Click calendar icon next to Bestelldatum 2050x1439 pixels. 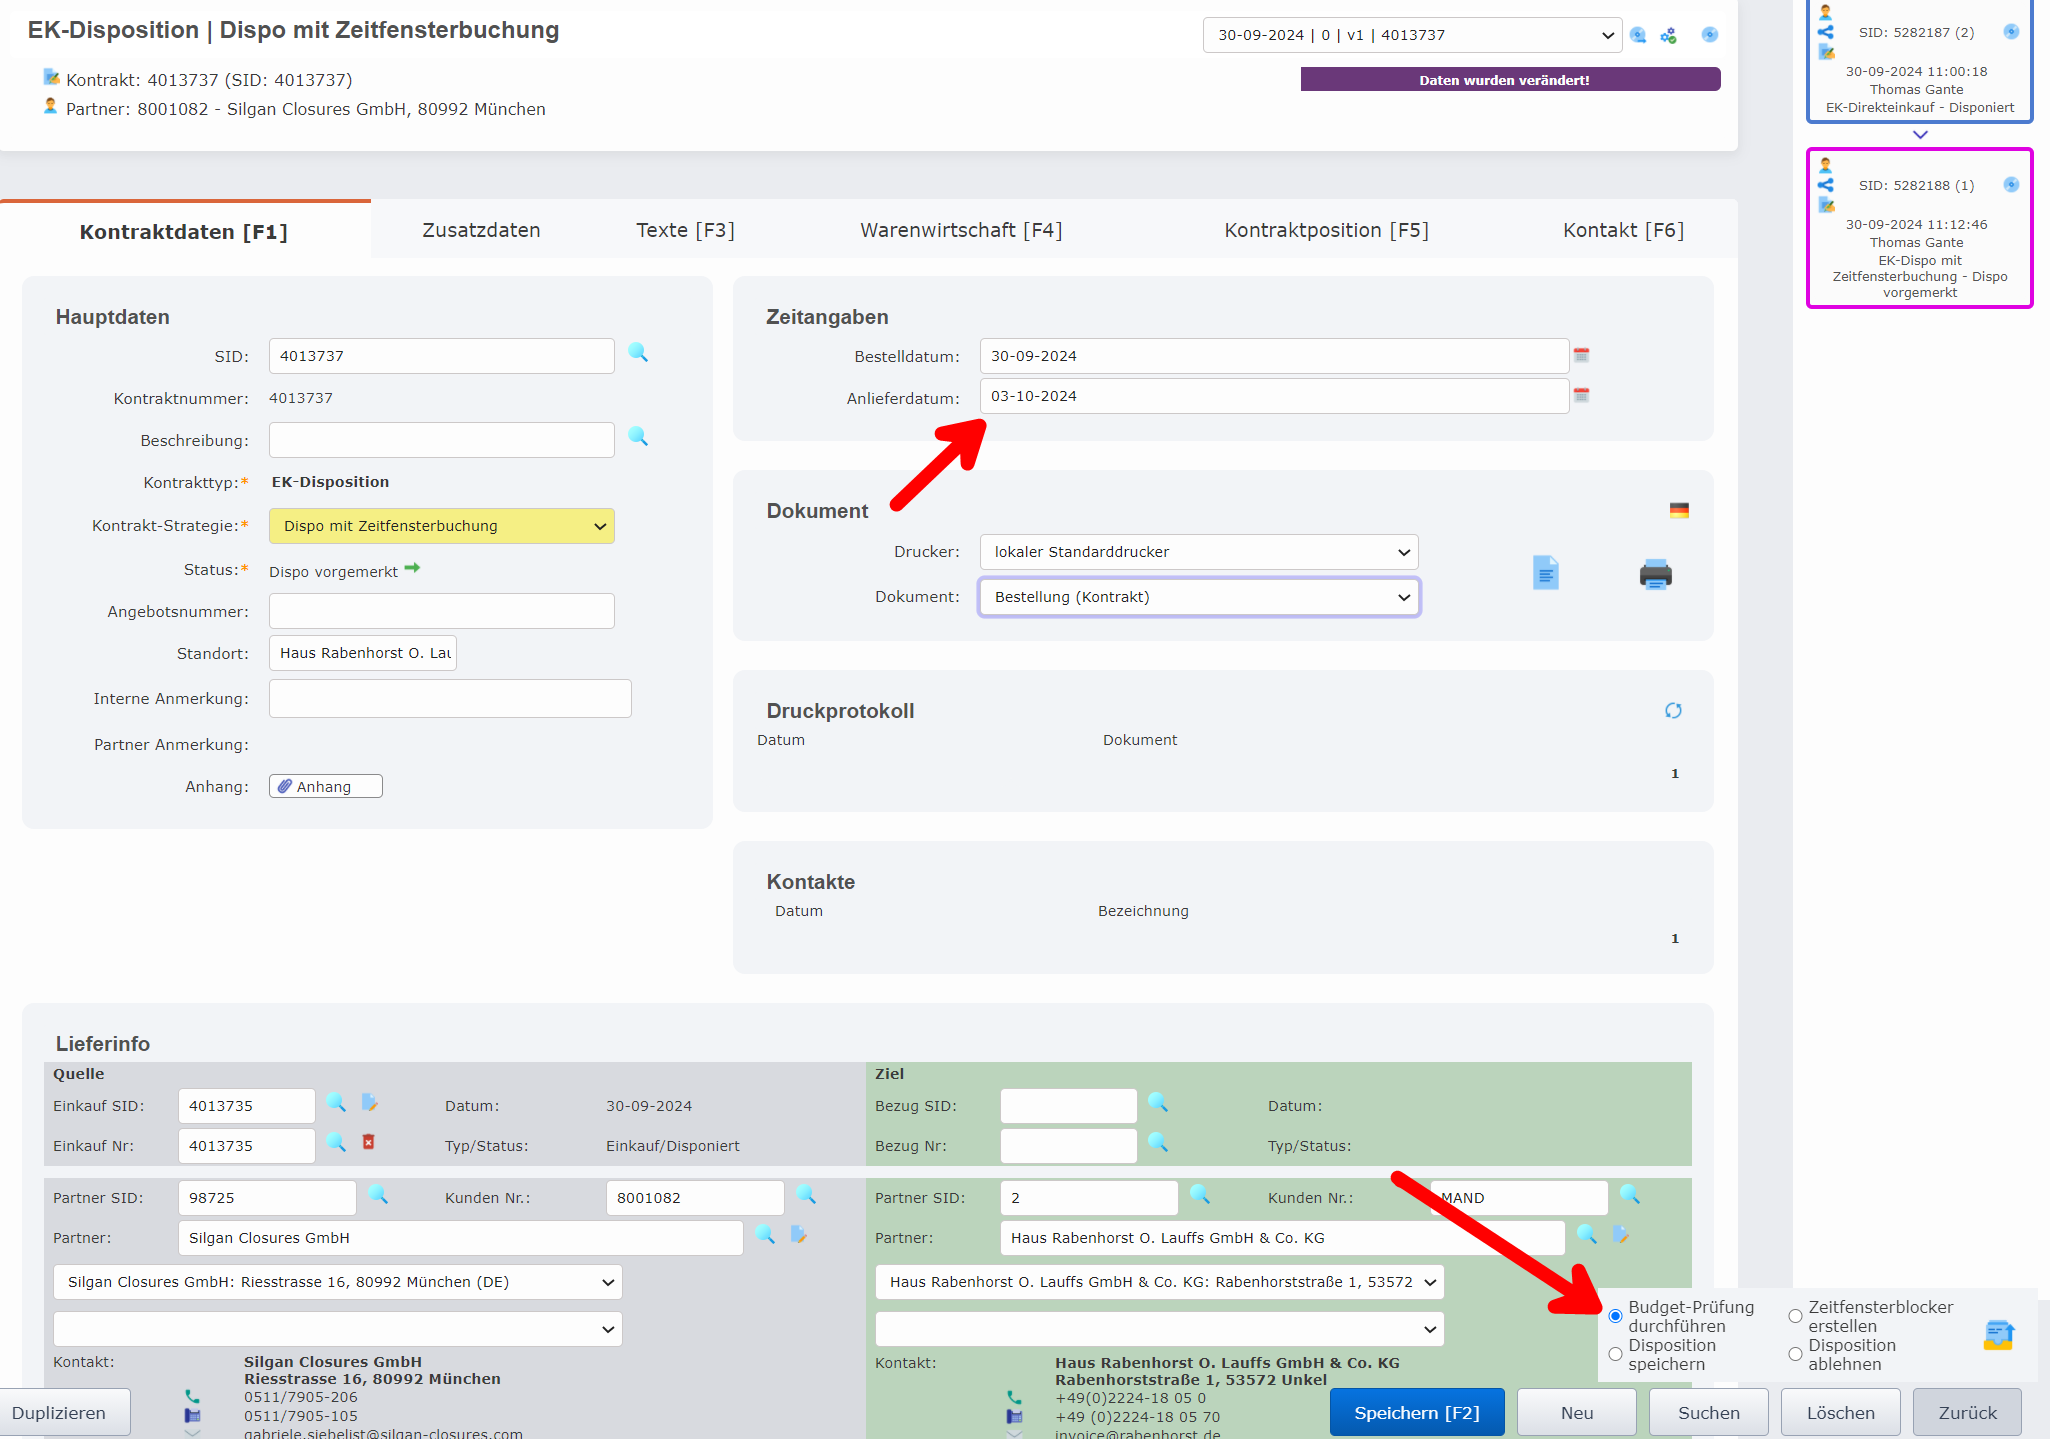coord(1581,356)
